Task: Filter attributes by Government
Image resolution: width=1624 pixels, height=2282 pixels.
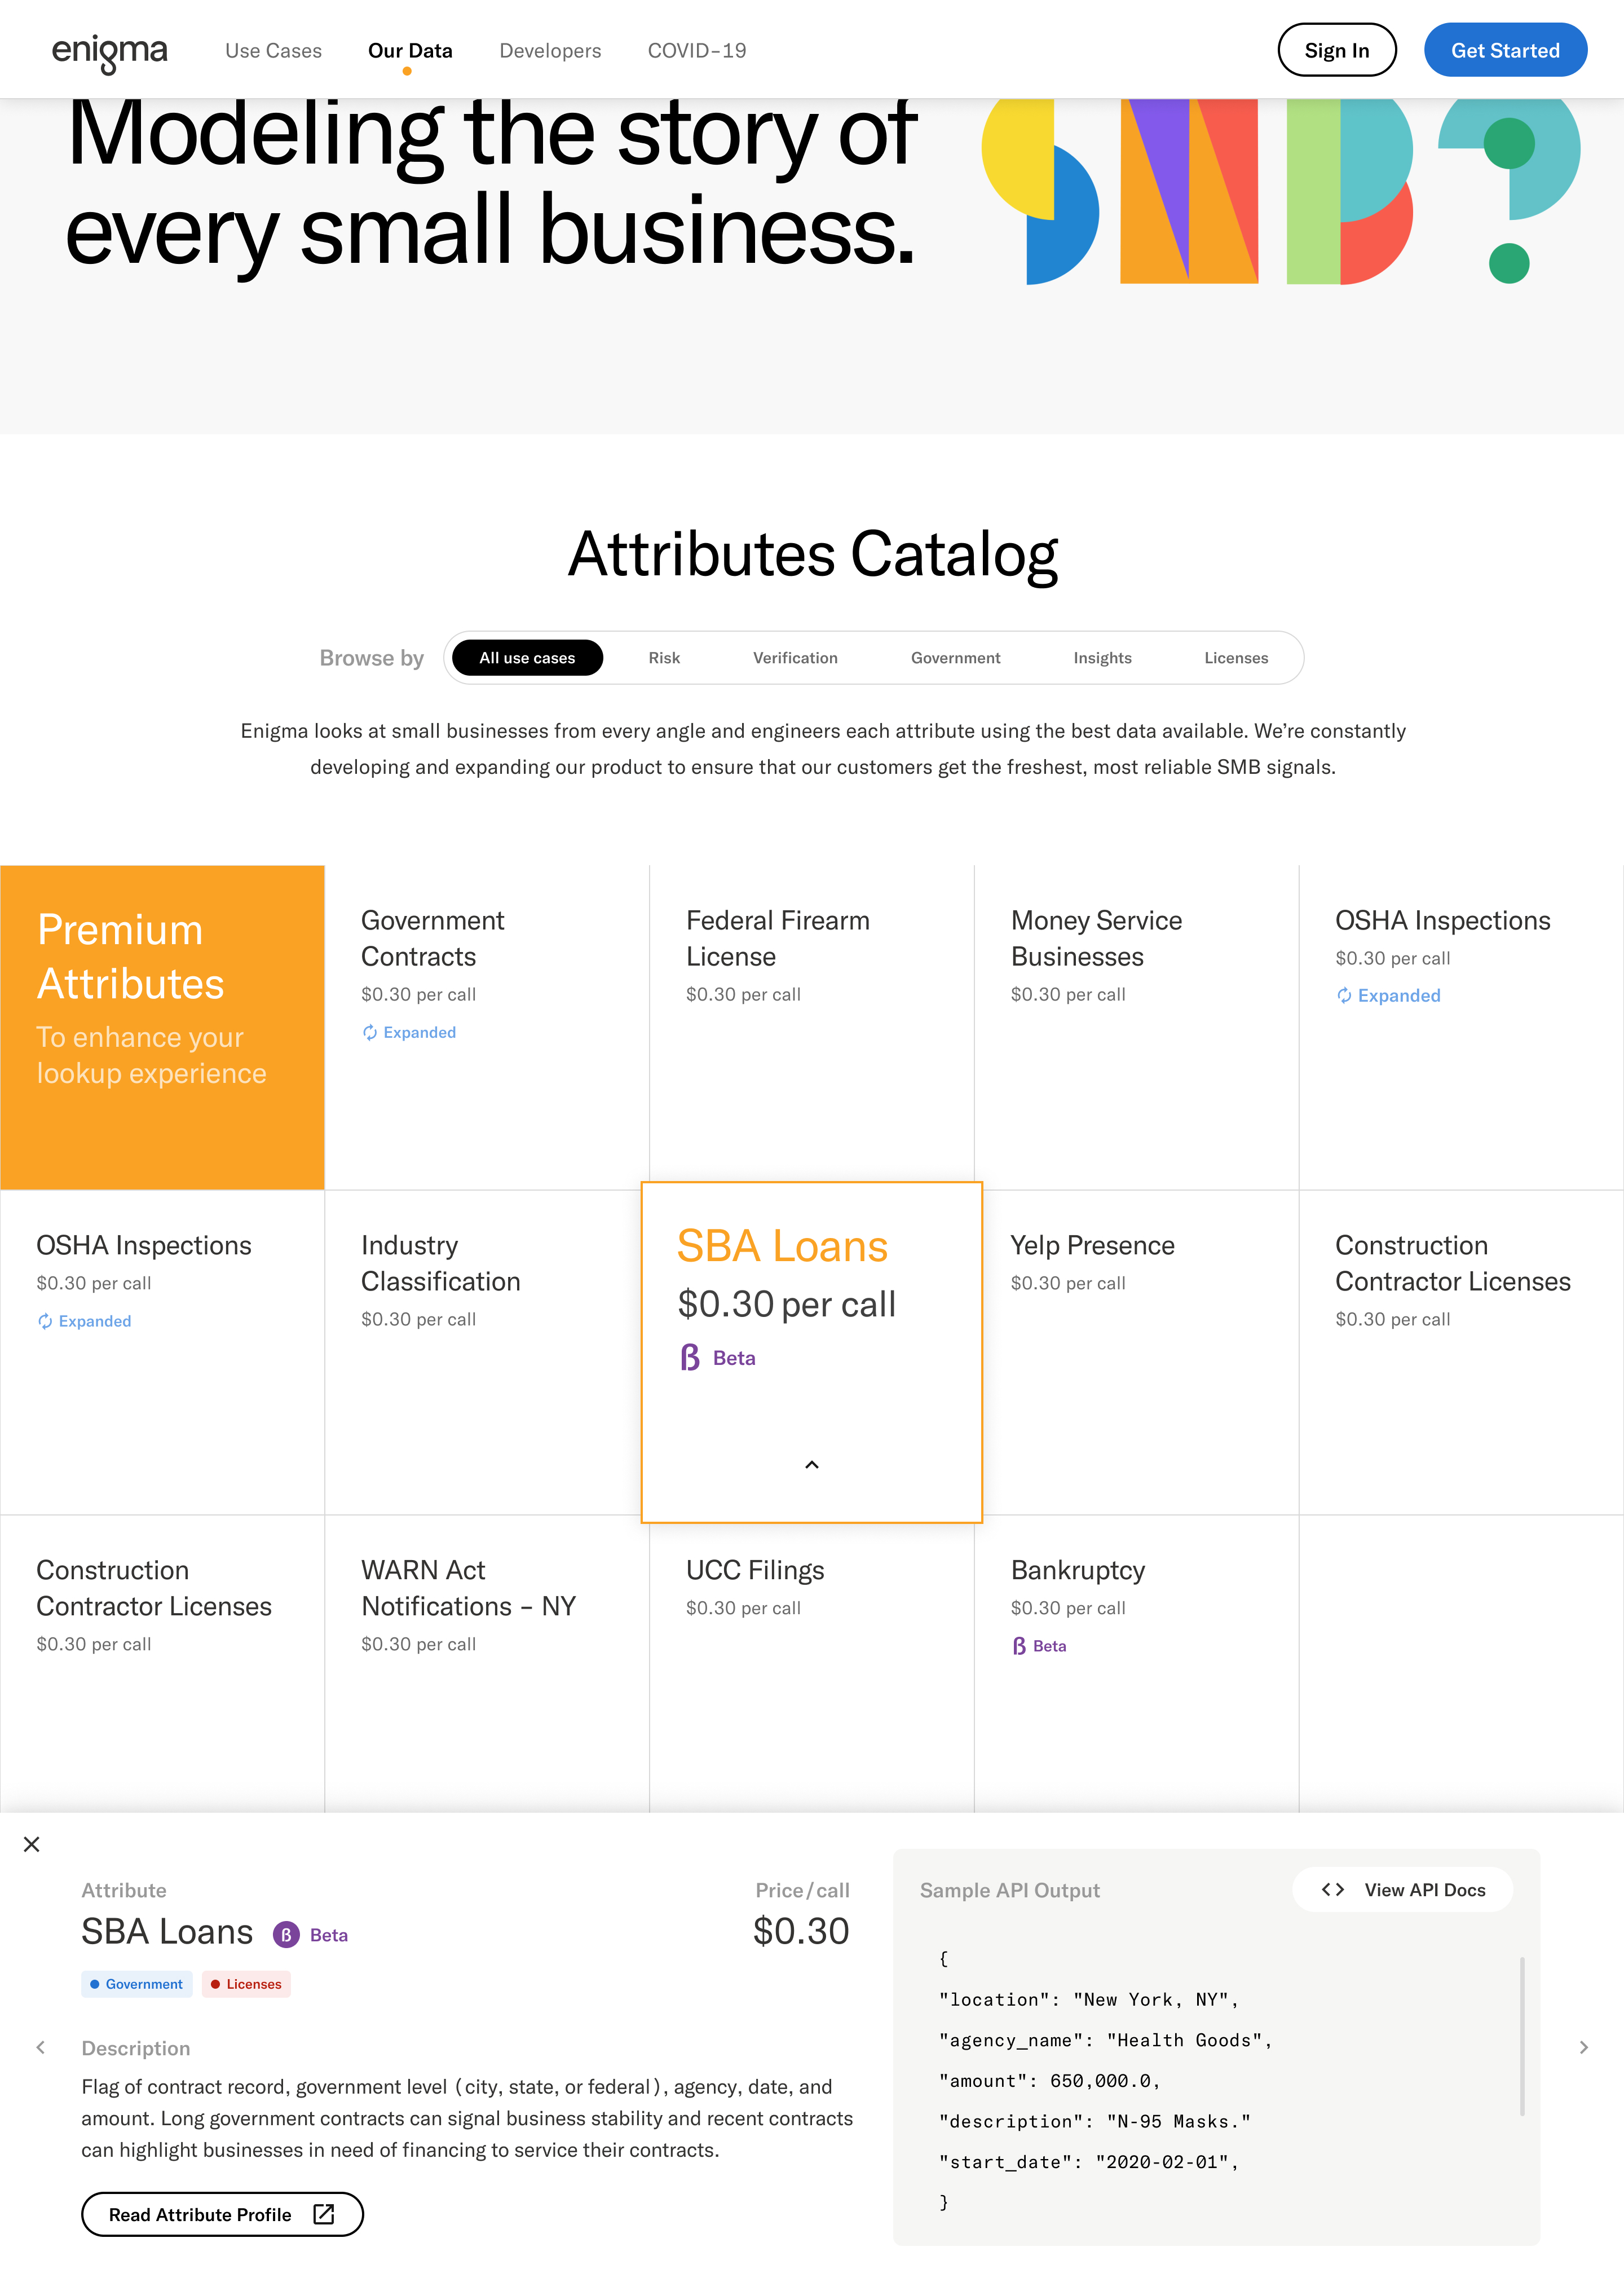Action: pyautogui.click(x=955, y=658)
